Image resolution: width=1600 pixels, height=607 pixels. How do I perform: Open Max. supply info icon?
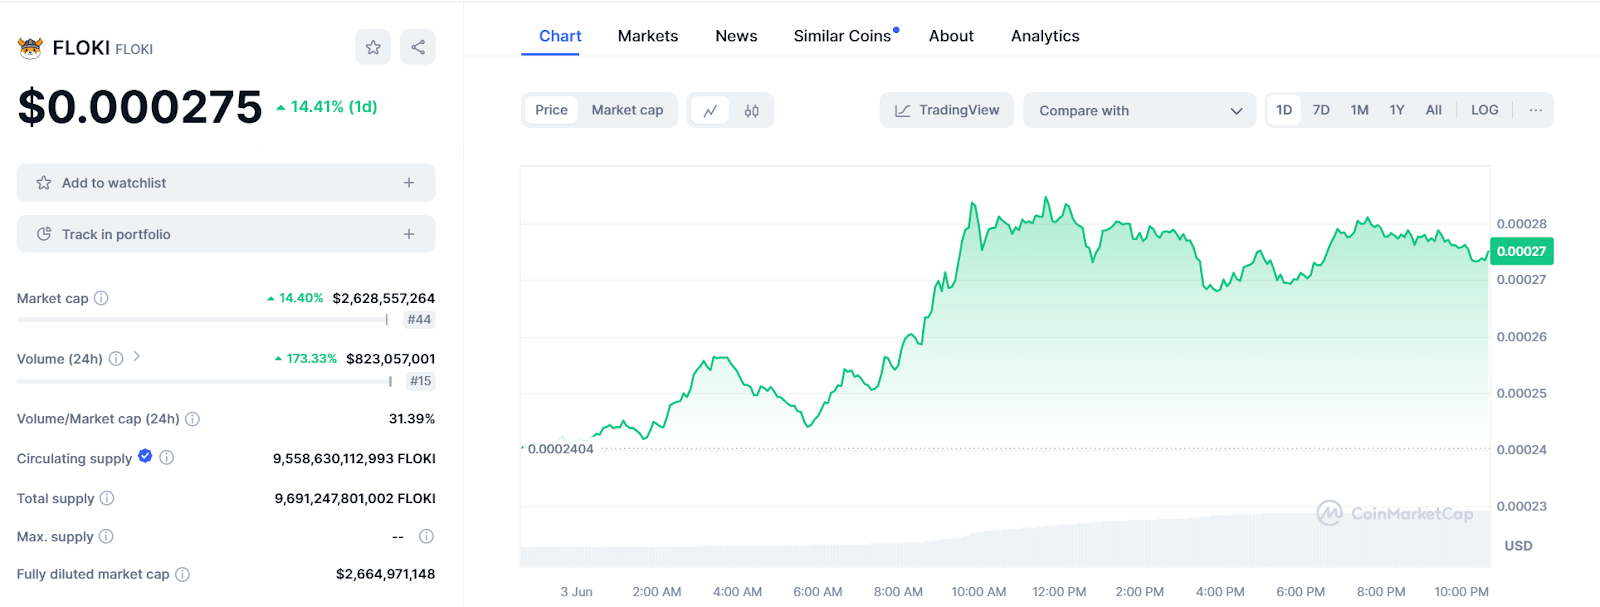coord(106,536)
